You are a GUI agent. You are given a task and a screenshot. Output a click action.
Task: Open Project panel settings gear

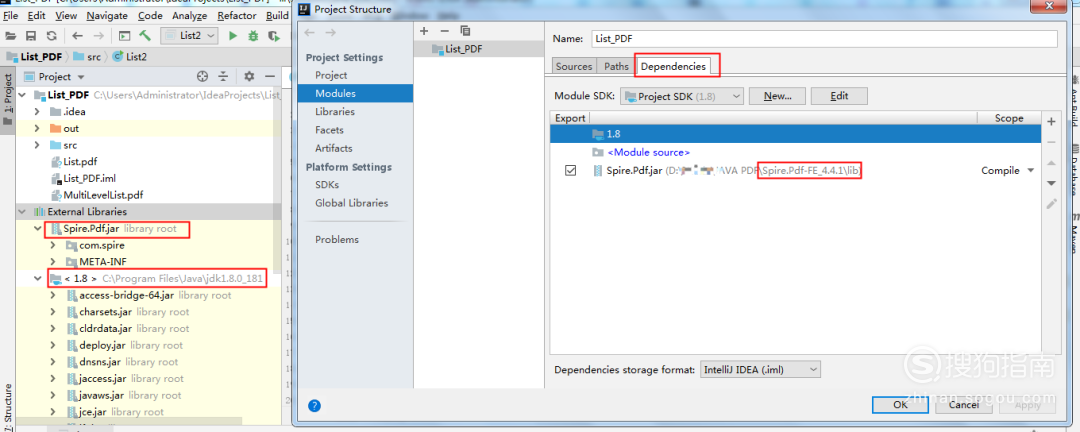tap(249, 76)
